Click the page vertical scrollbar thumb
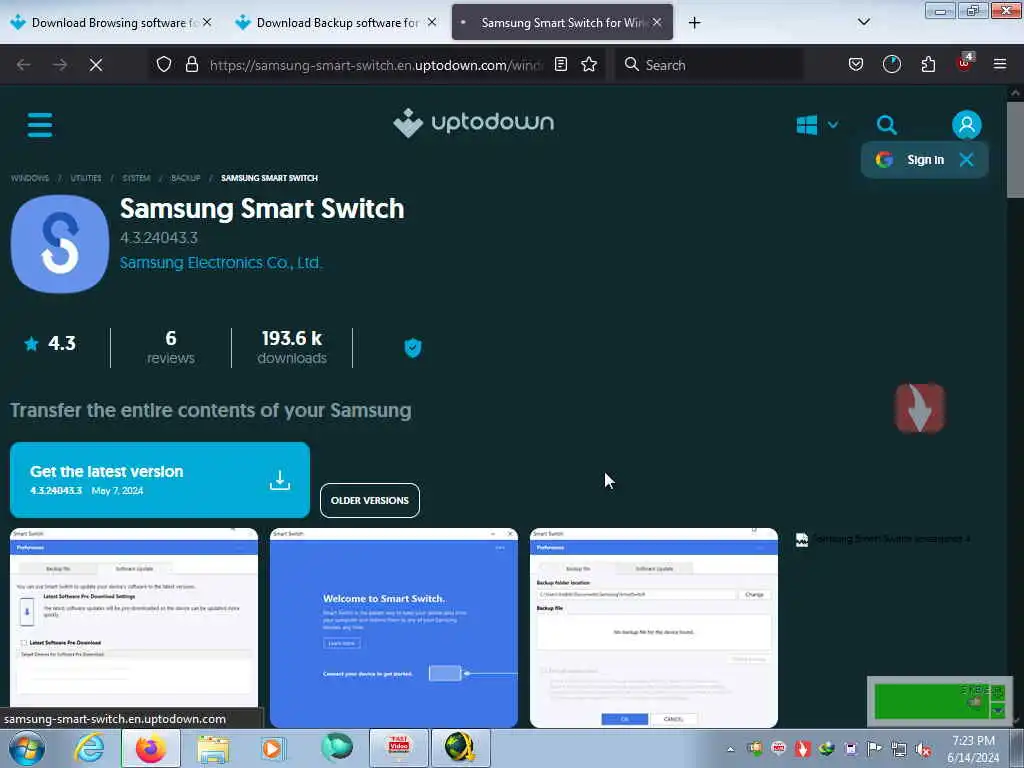The height and width of the screenshot is (768, 1024). tap(1015, 150)
